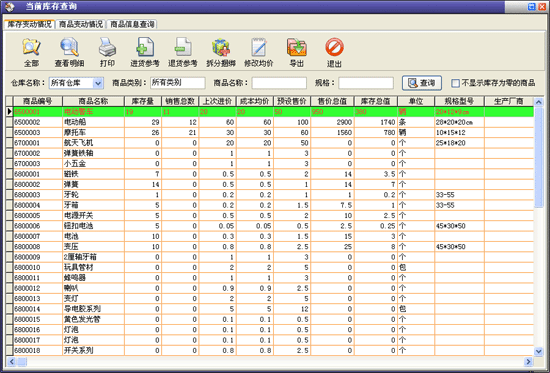
Task: Expand the 仓库名称 warehouse dropdown
Action: (x=98, y=83)
